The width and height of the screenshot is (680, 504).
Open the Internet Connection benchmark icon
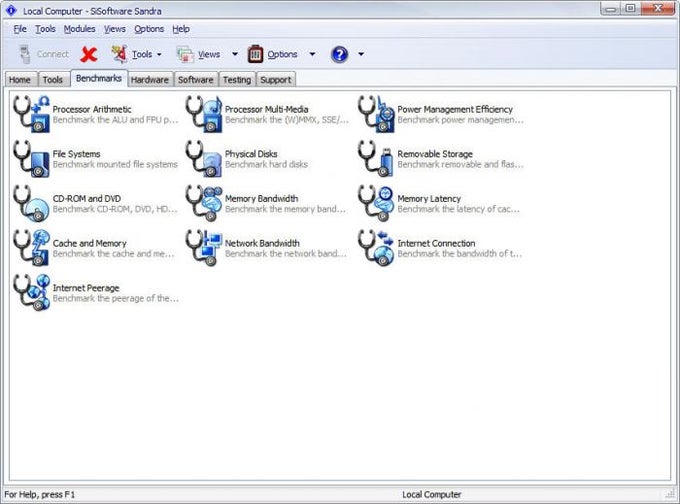[x=376, y=248]
